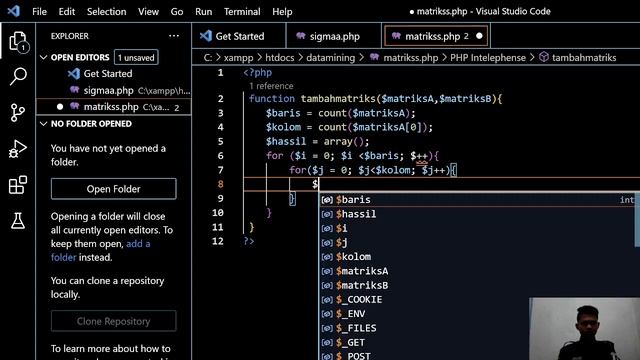Click the 'add a folder' link
Viewport: 640px width, 360px height.
[x=100, y=250]
